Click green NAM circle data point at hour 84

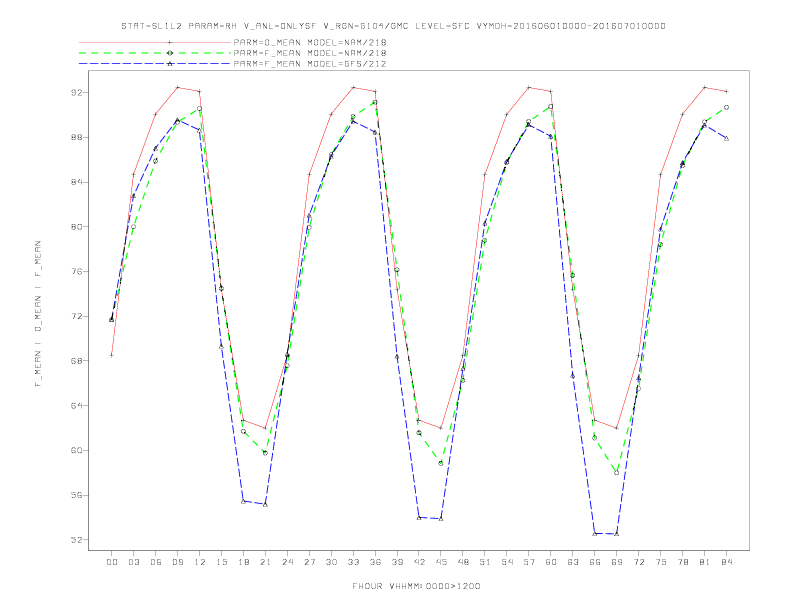tap(727, 108)
